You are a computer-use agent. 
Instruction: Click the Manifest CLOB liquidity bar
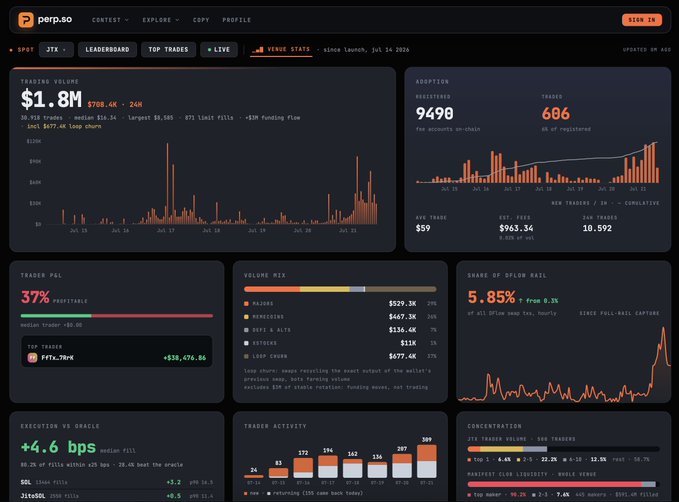[x=562, y=484]
